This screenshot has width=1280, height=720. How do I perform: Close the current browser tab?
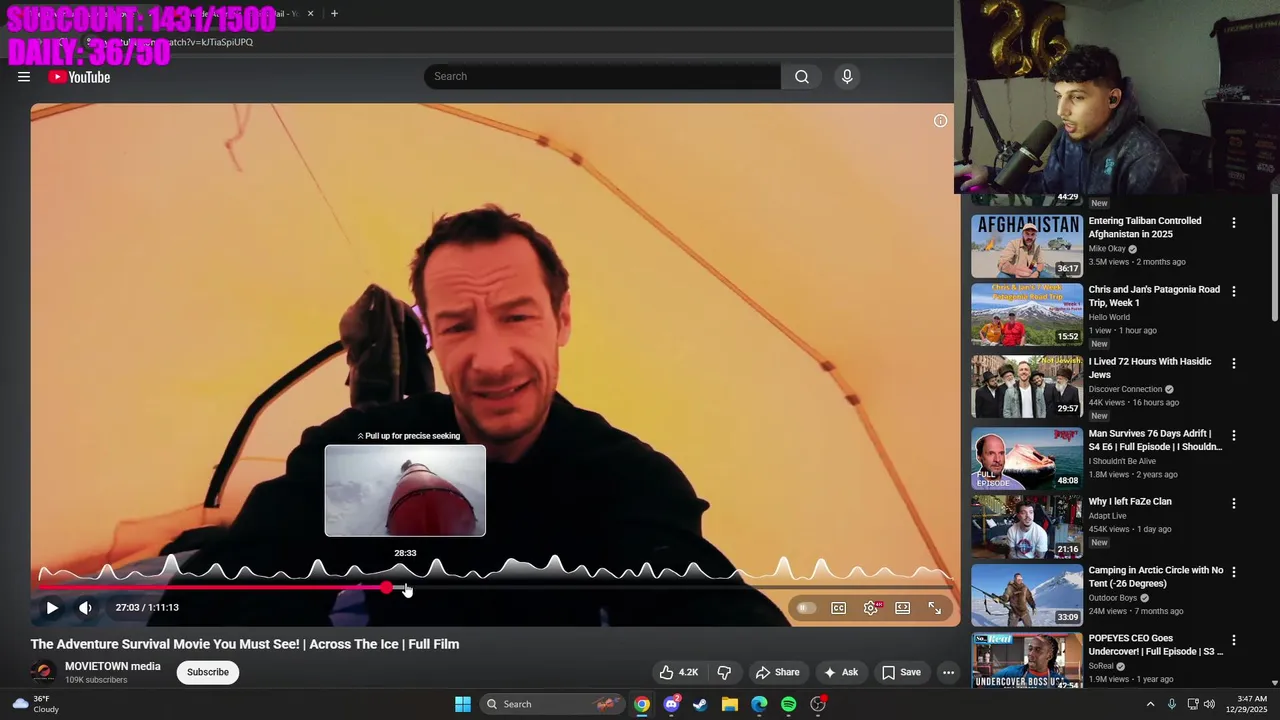point(310,14)
